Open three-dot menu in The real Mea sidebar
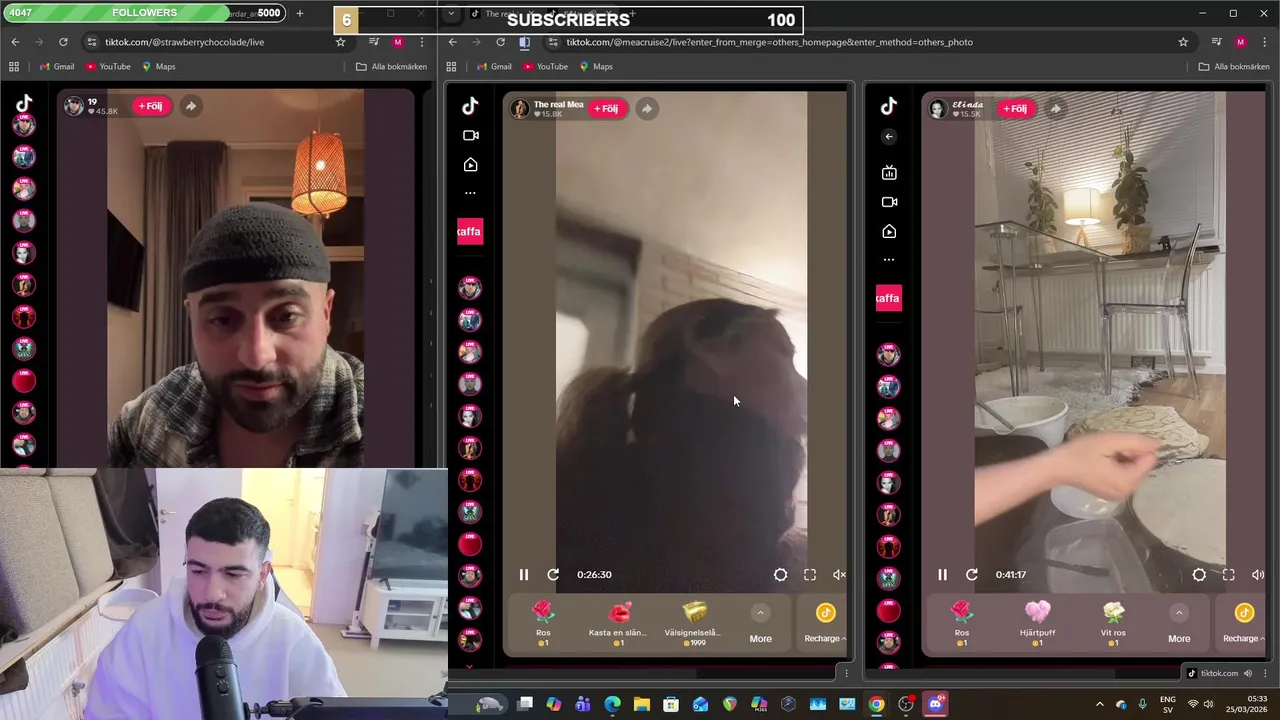The height and width of the screenshot is (720, 1280). pos(470,193)
